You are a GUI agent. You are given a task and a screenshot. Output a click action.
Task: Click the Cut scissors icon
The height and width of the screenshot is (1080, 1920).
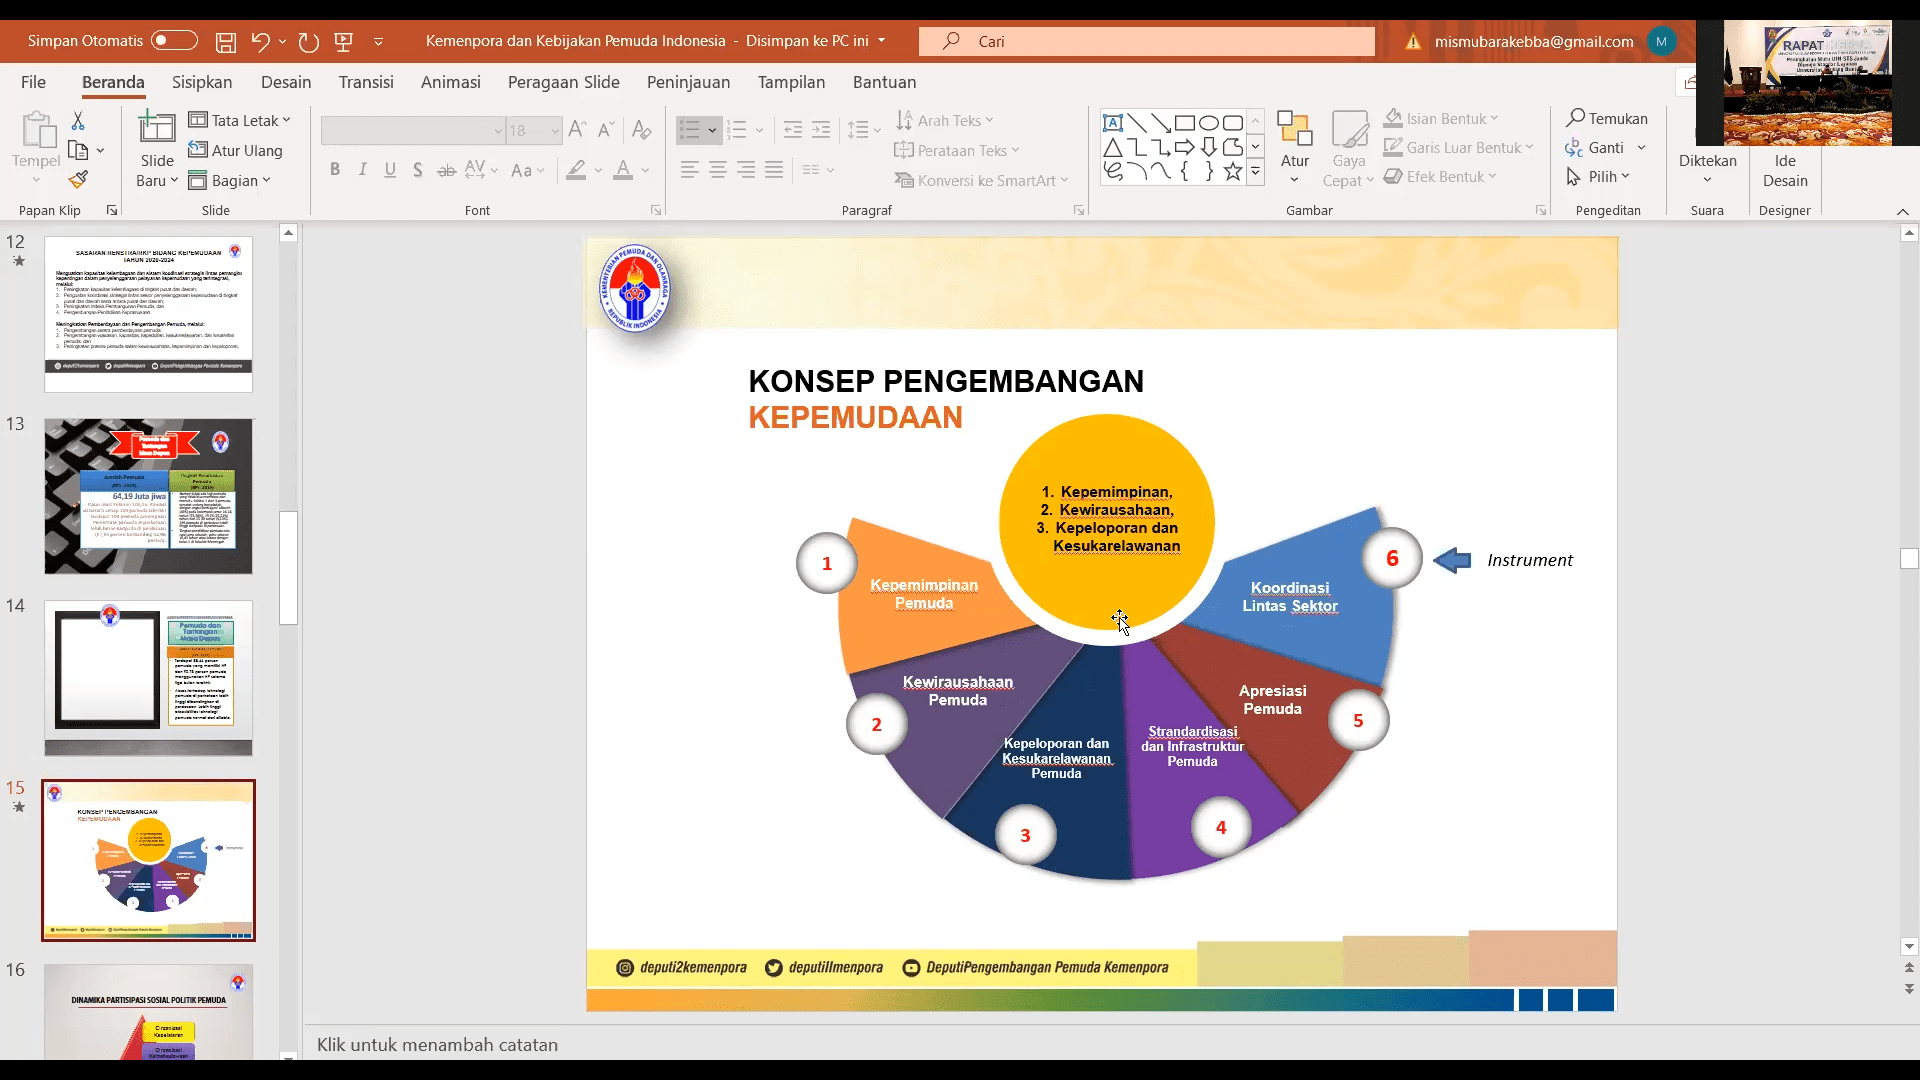pyautogui.click(x=78, y=120)
